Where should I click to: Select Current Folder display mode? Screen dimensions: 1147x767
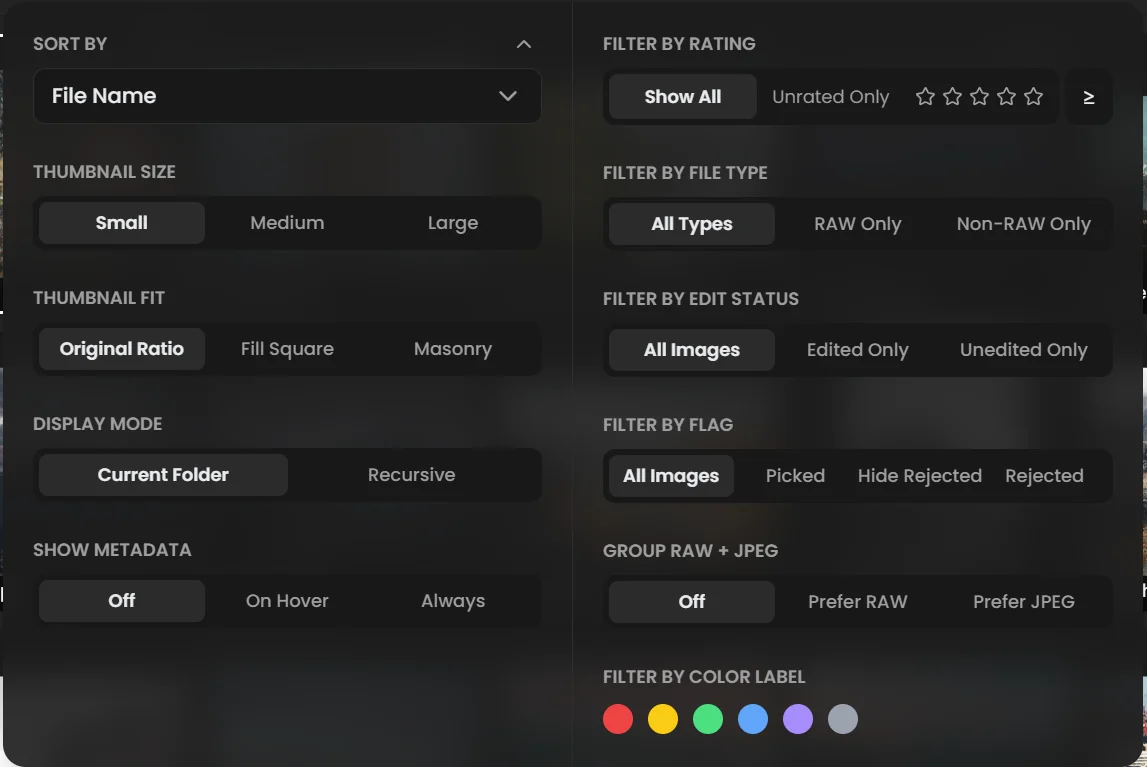tap(163, 475)
